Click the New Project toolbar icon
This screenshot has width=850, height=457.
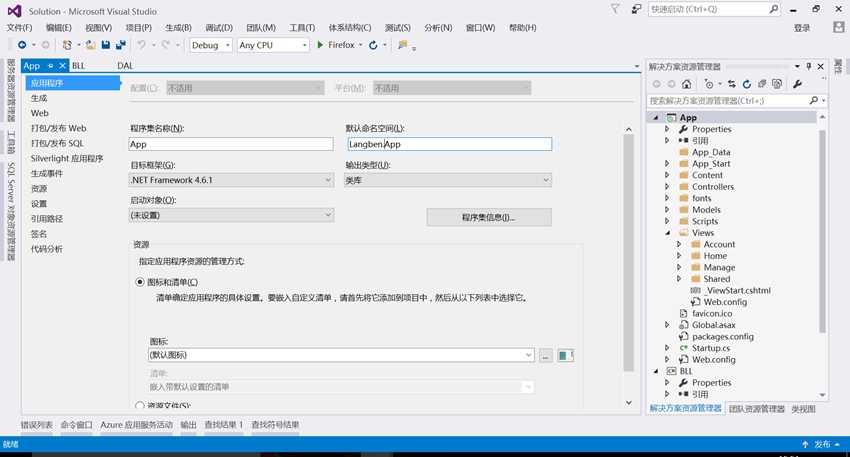coord(67,45)
